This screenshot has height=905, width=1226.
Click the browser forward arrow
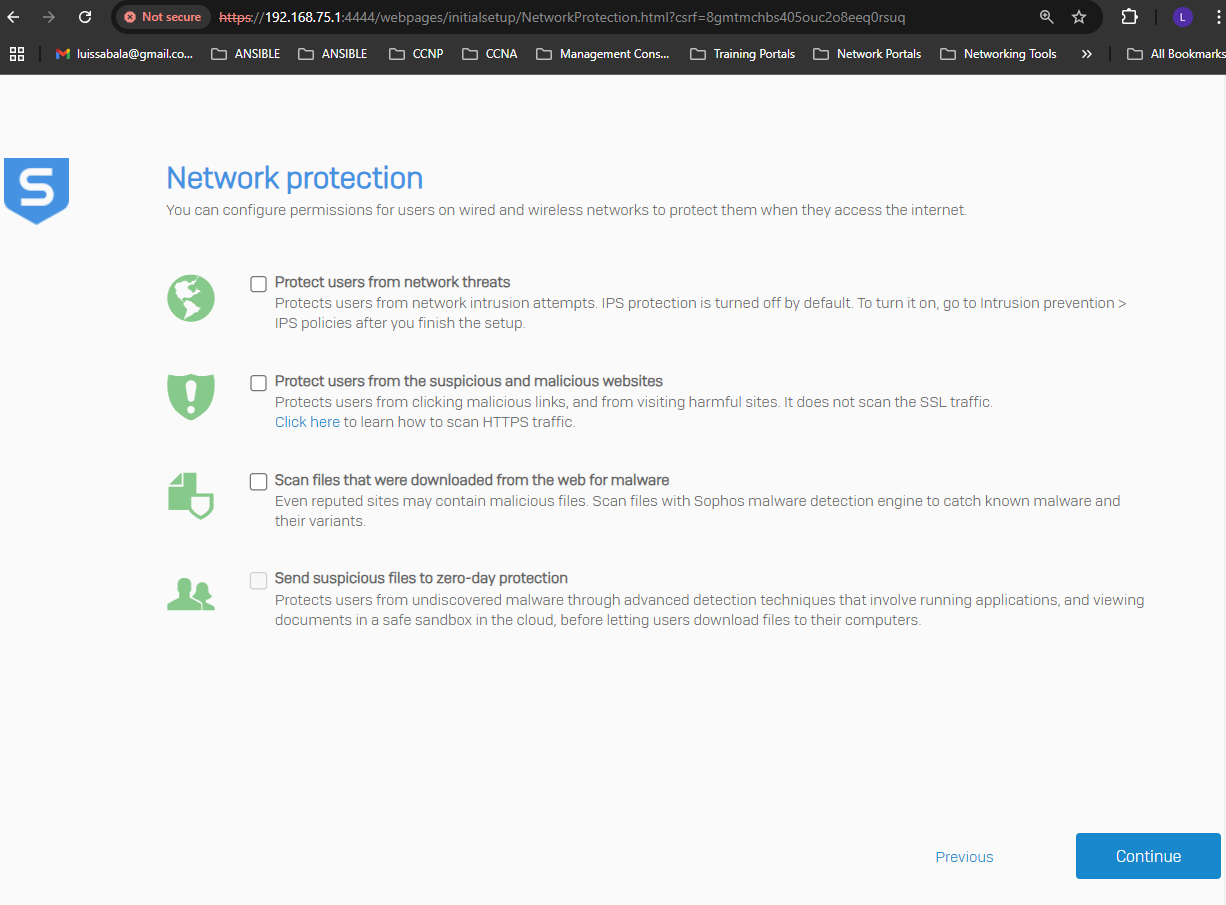tap(49, 17)
